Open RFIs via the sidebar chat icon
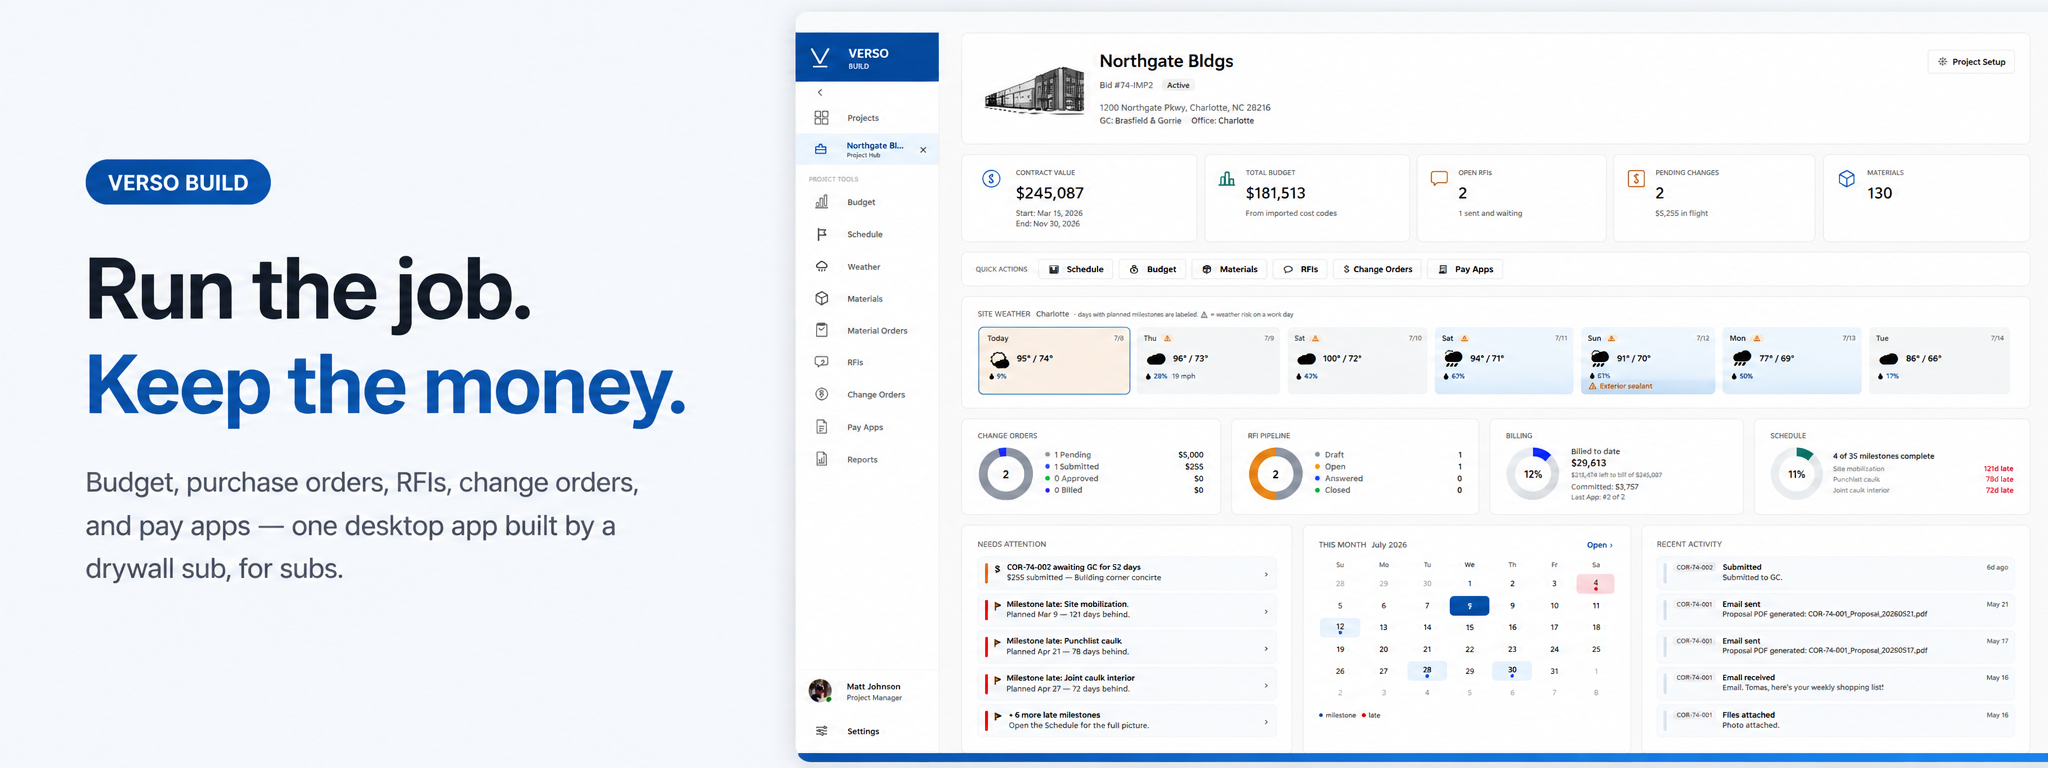2048x768 pixels. tap(821, 362)
